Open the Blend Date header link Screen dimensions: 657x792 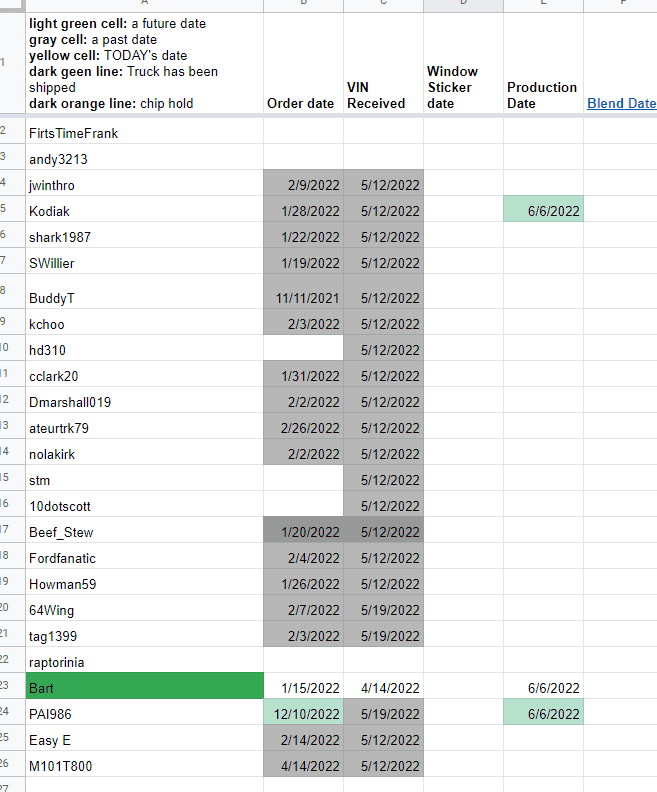click(621, 103)
